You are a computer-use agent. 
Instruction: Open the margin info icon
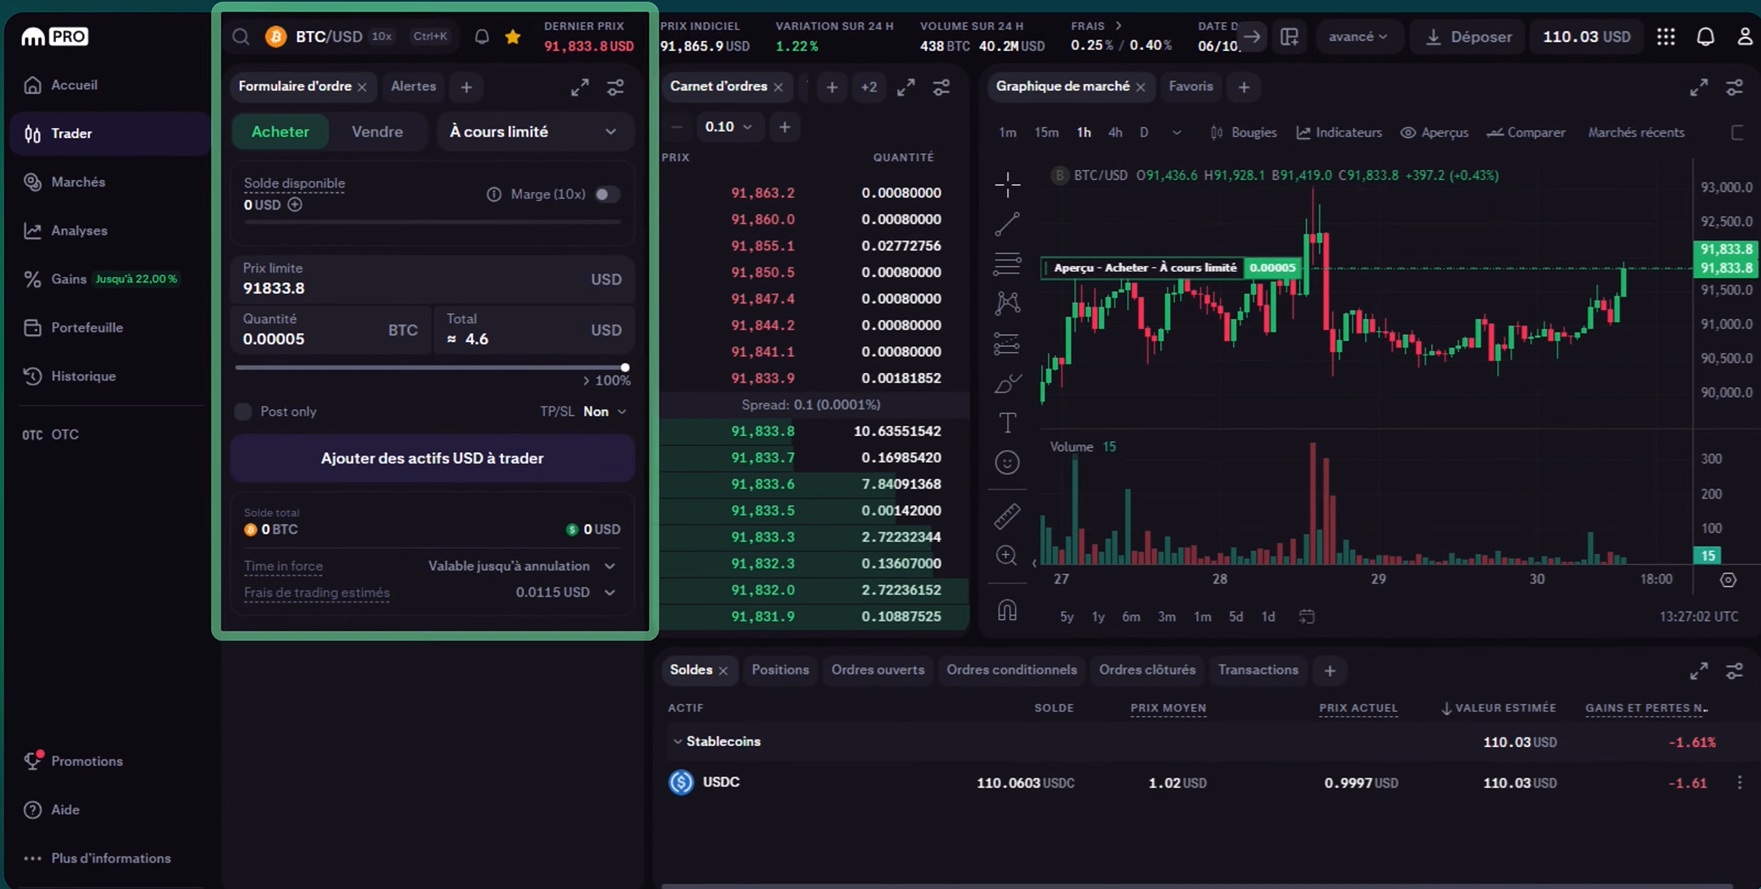[x=493, y=194]
